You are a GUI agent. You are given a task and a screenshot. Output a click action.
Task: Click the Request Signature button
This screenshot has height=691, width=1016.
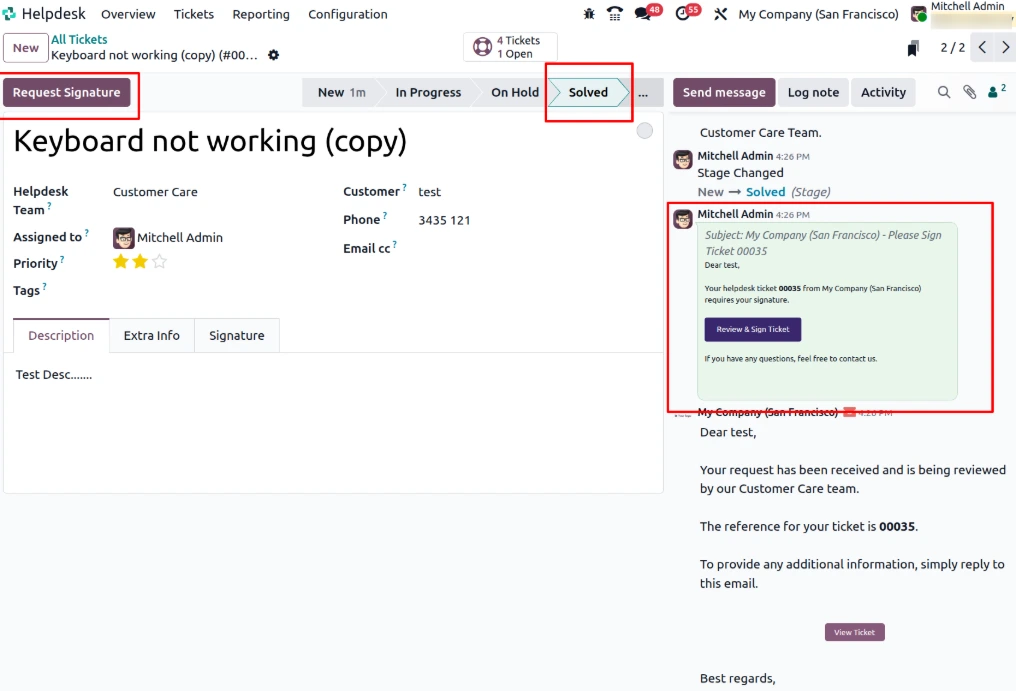[67, 92]
